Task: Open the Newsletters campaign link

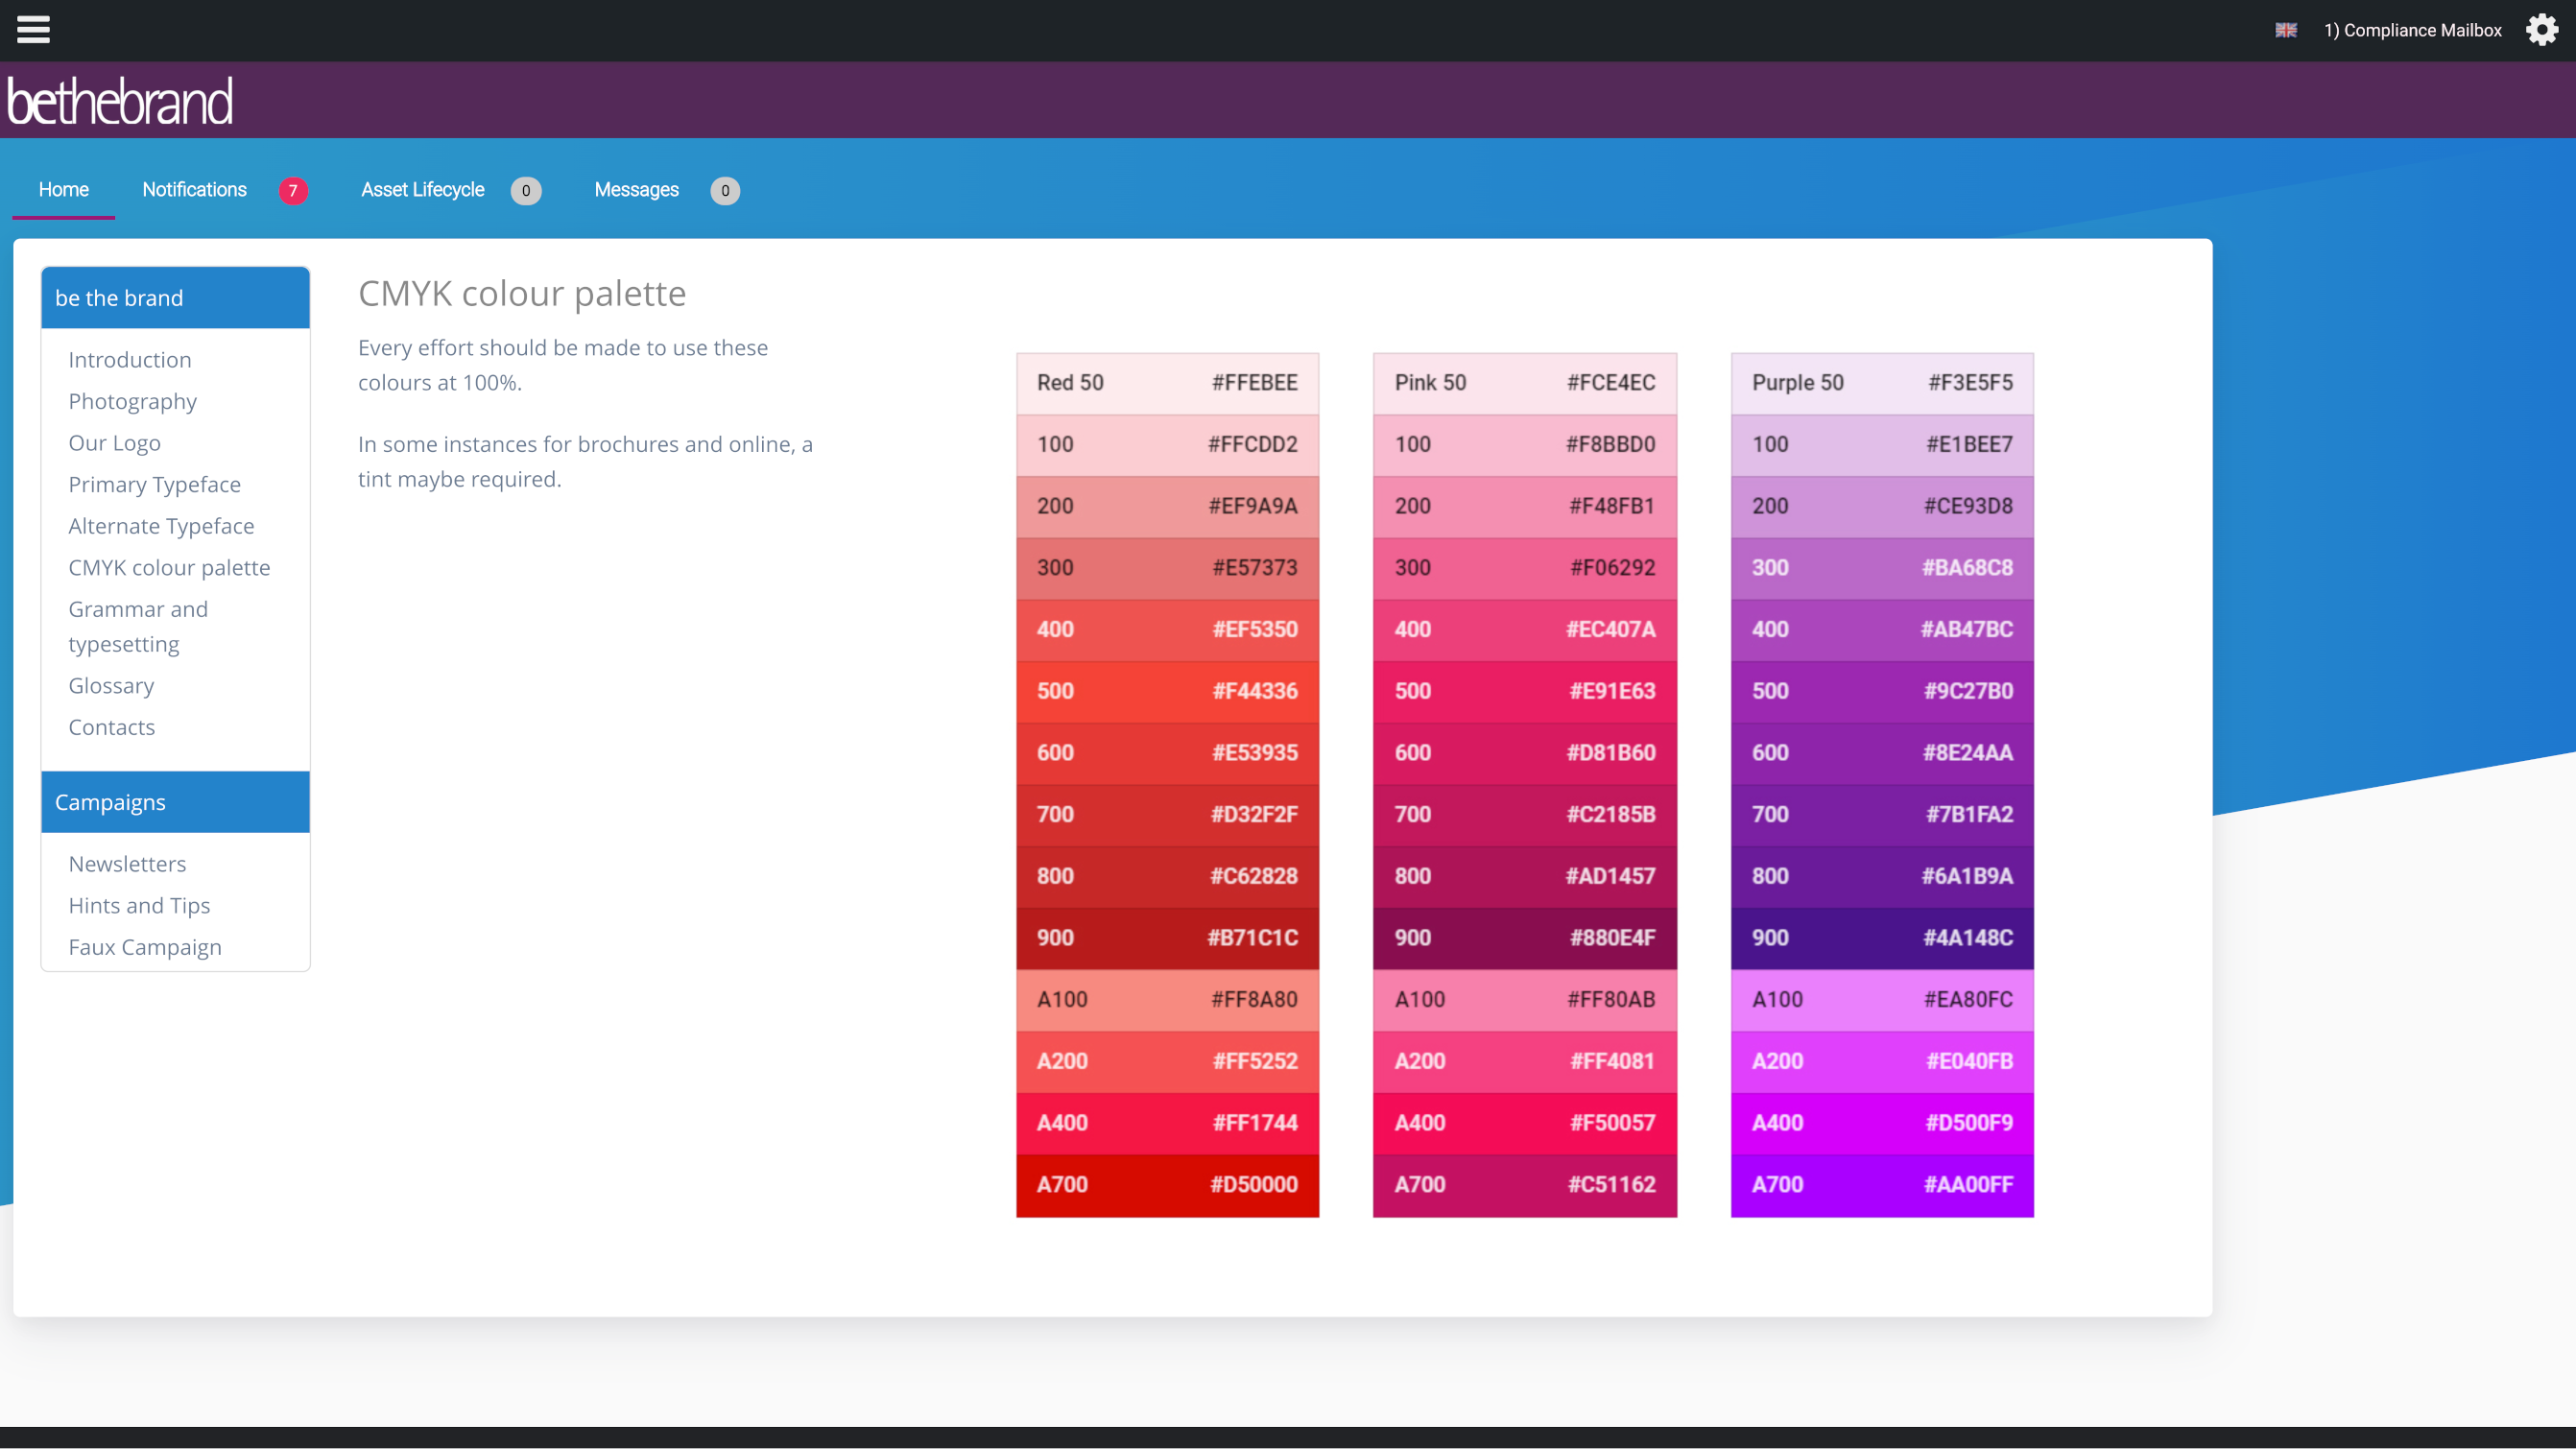Action: tap(126, 864)
